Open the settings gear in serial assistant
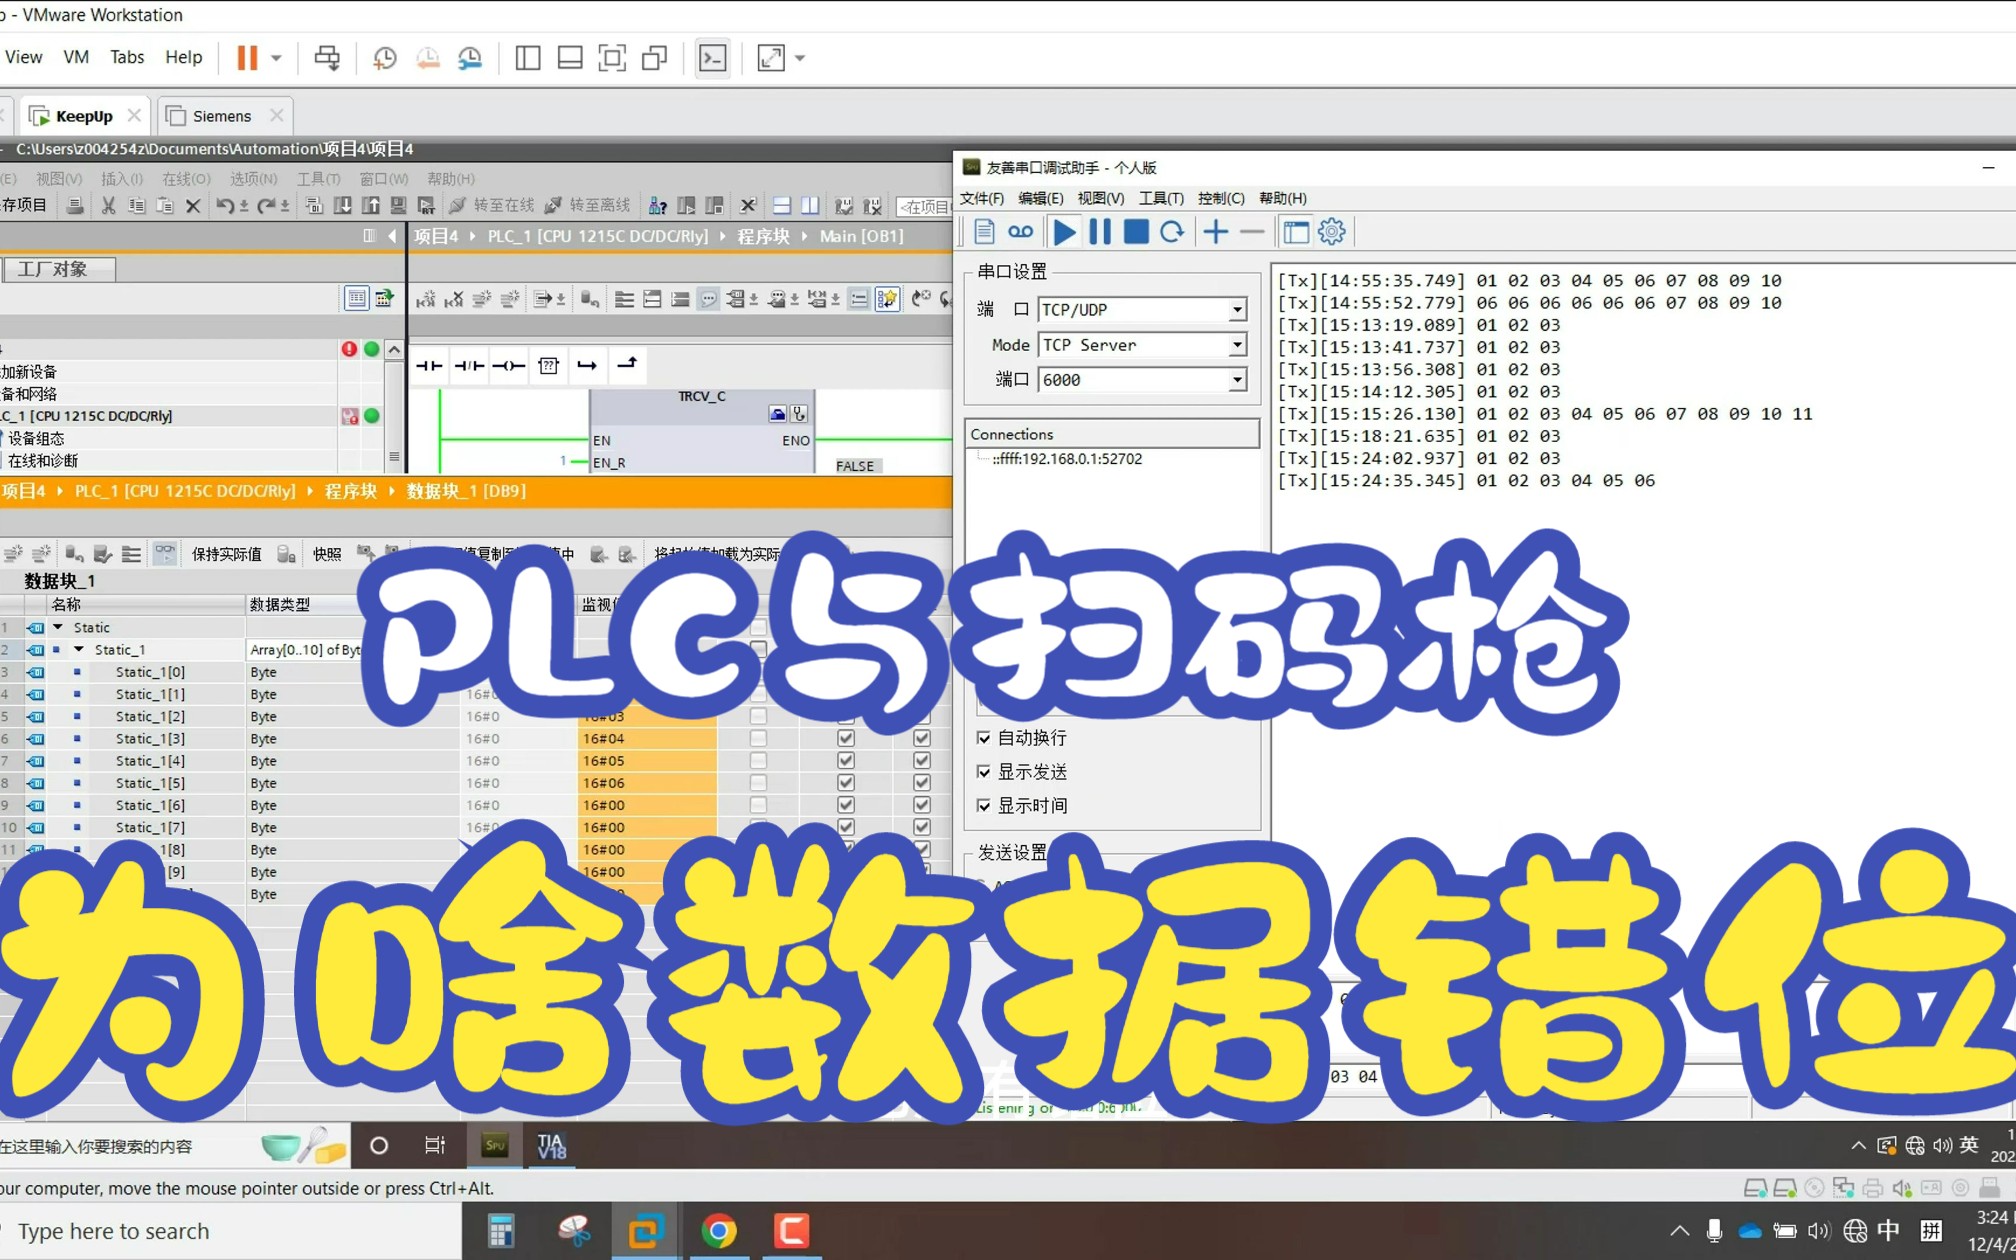Screen dimensions: 2016x1260 [x=1331, y=232]
